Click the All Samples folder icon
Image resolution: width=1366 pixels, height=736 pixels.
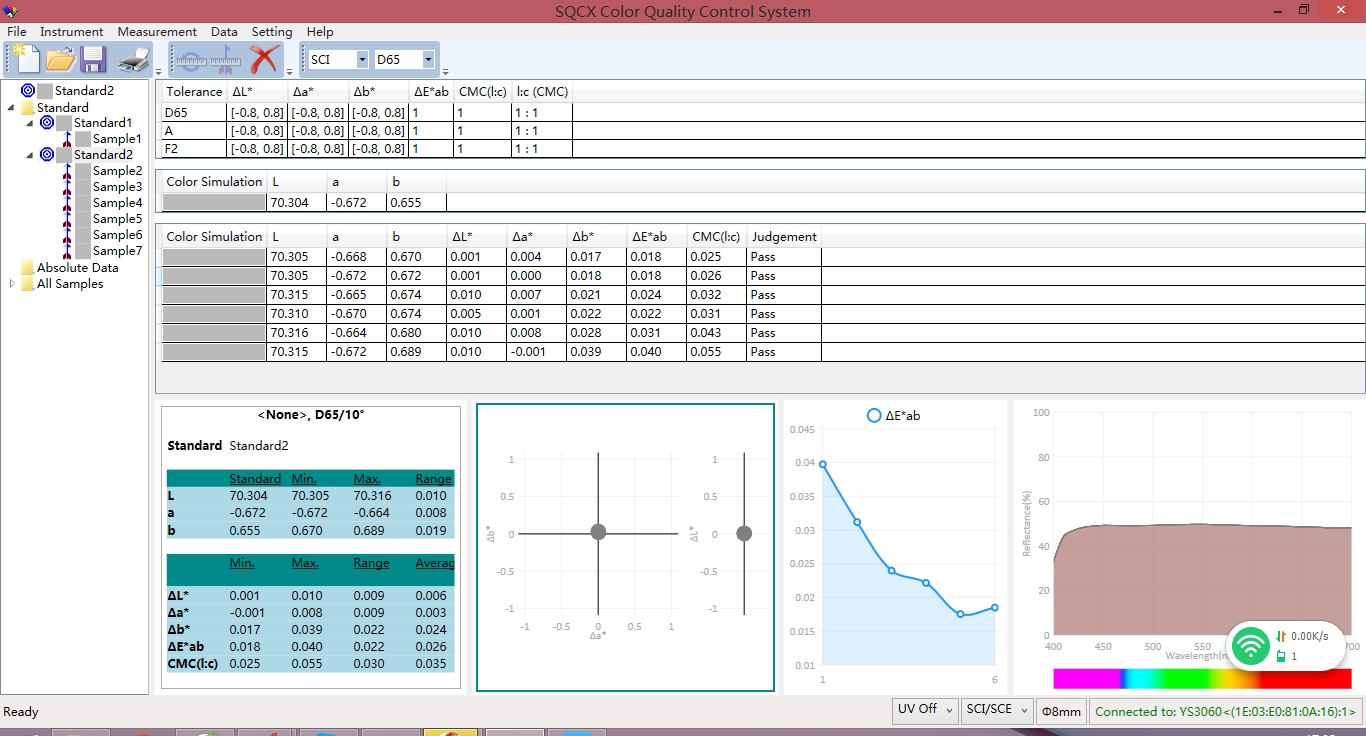[27, 284]
